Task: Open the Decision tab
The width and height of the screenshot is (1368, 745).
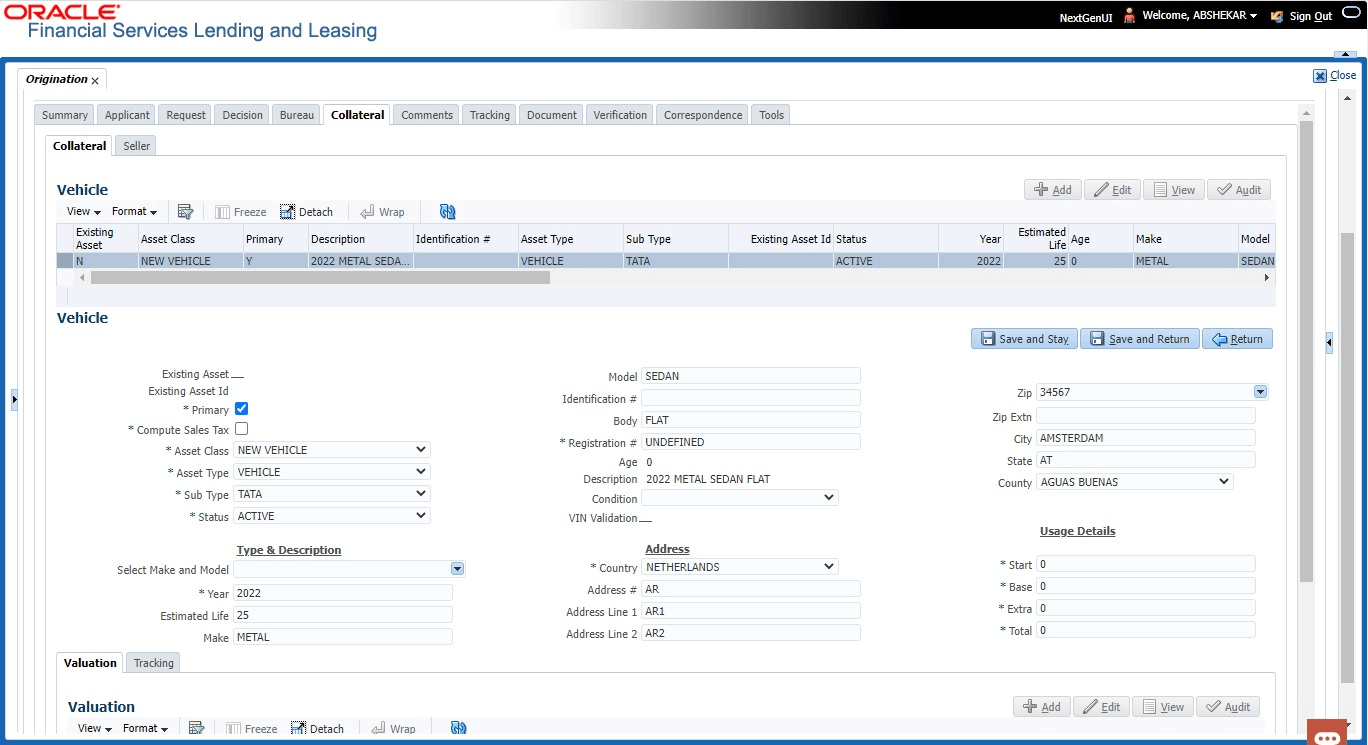Action: click(243, 115)
